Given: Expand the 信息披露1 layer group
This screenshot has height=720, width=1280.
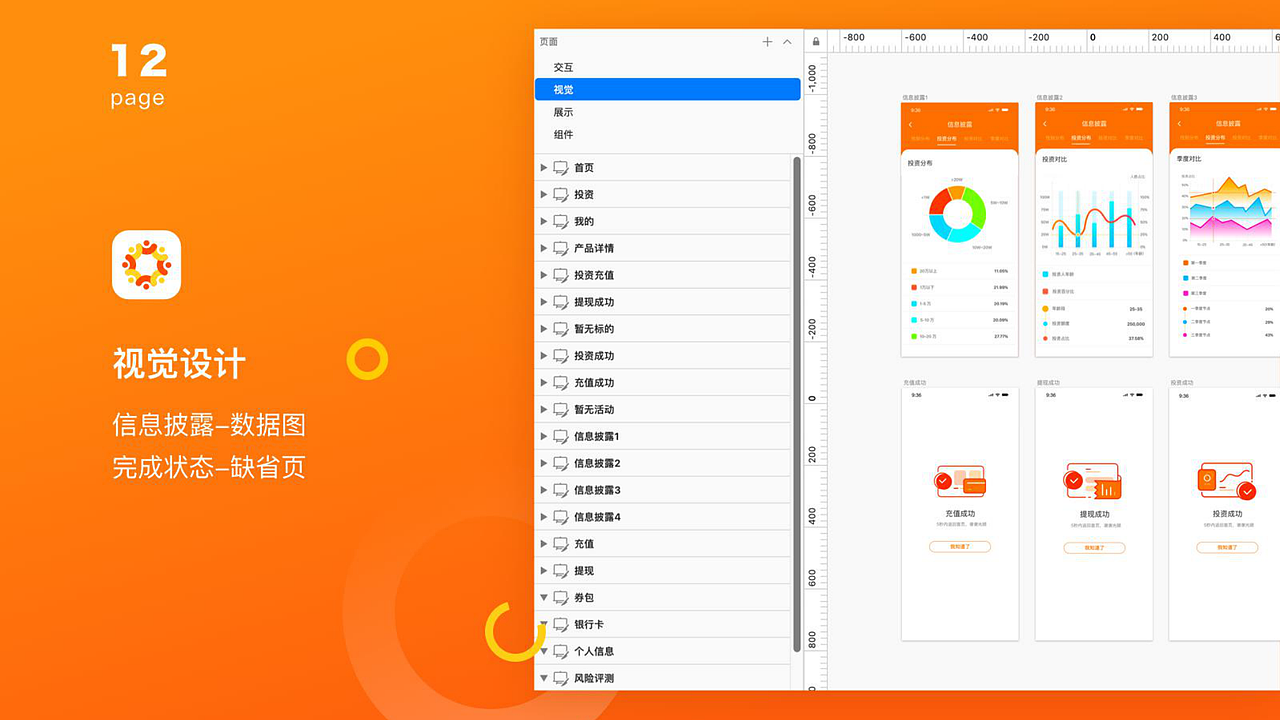Looking at the screenshot, I should (x=544, y=437).
